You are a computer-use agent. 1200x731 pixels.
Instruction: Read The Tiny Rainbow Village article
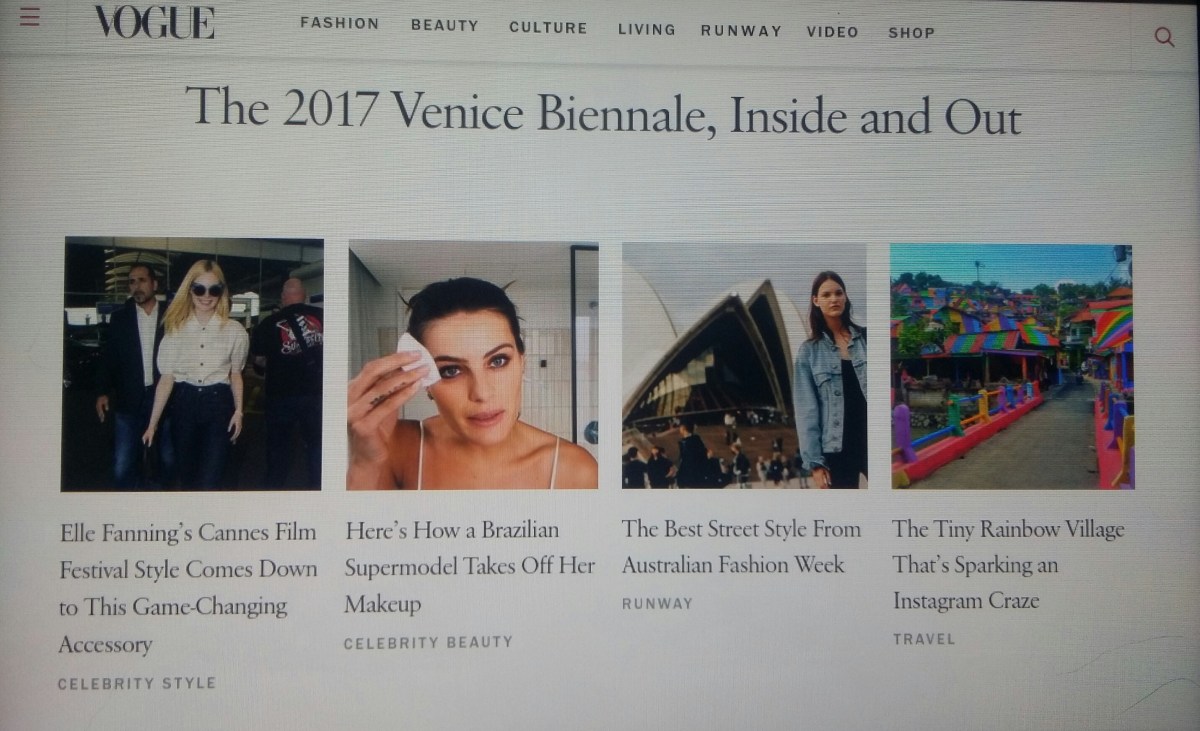point(1008,564)
